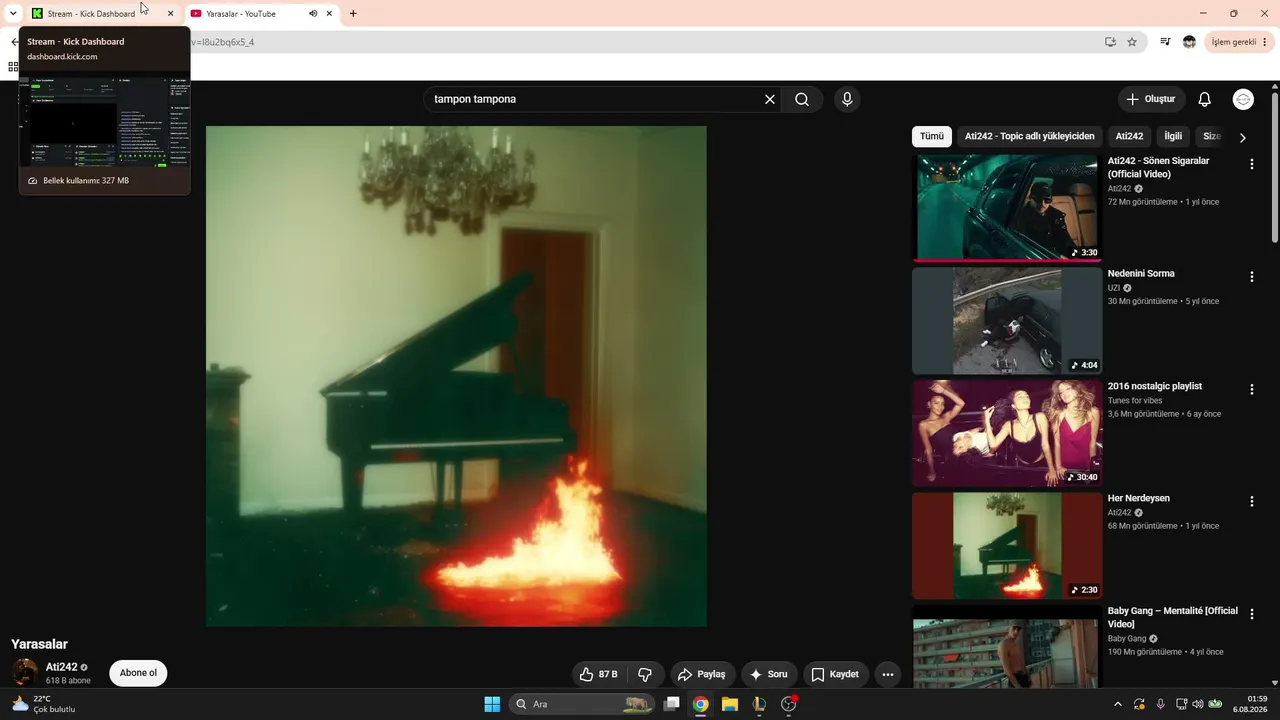Open the Windows Start menu
The width and height of the screenshot is (1280, 720).
click(492, 704)
